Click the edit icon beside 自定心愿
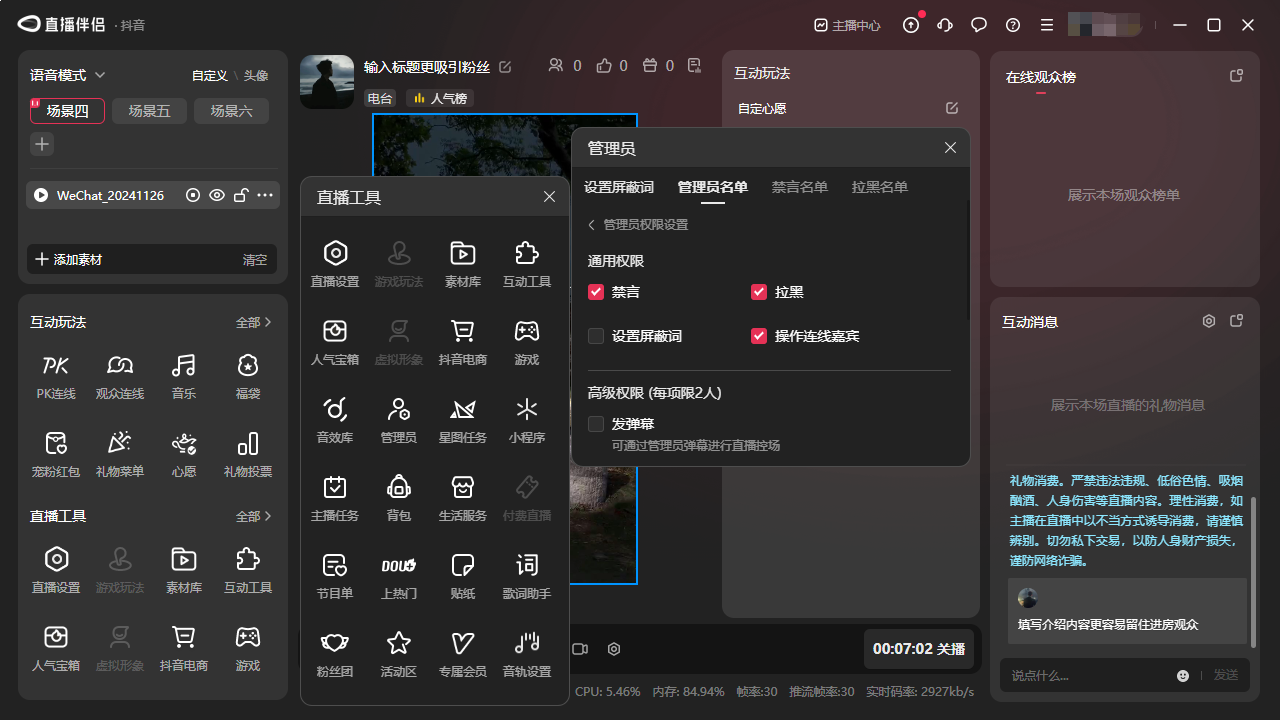The height and width of the screenshot is (720, 1280). coord(952,108)
